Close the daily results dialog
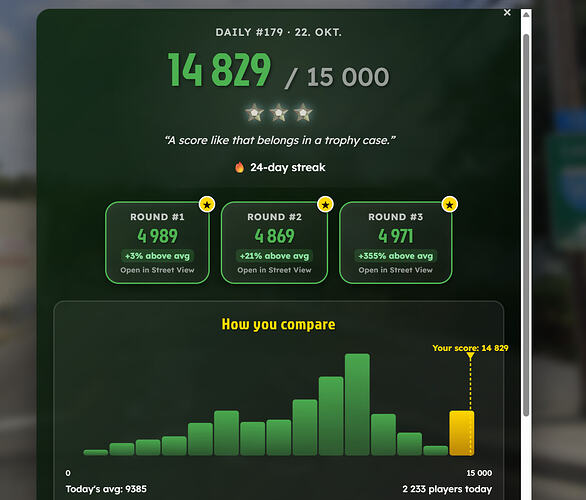Viewport: 586px width, 500px height. (x=507, y=13)
